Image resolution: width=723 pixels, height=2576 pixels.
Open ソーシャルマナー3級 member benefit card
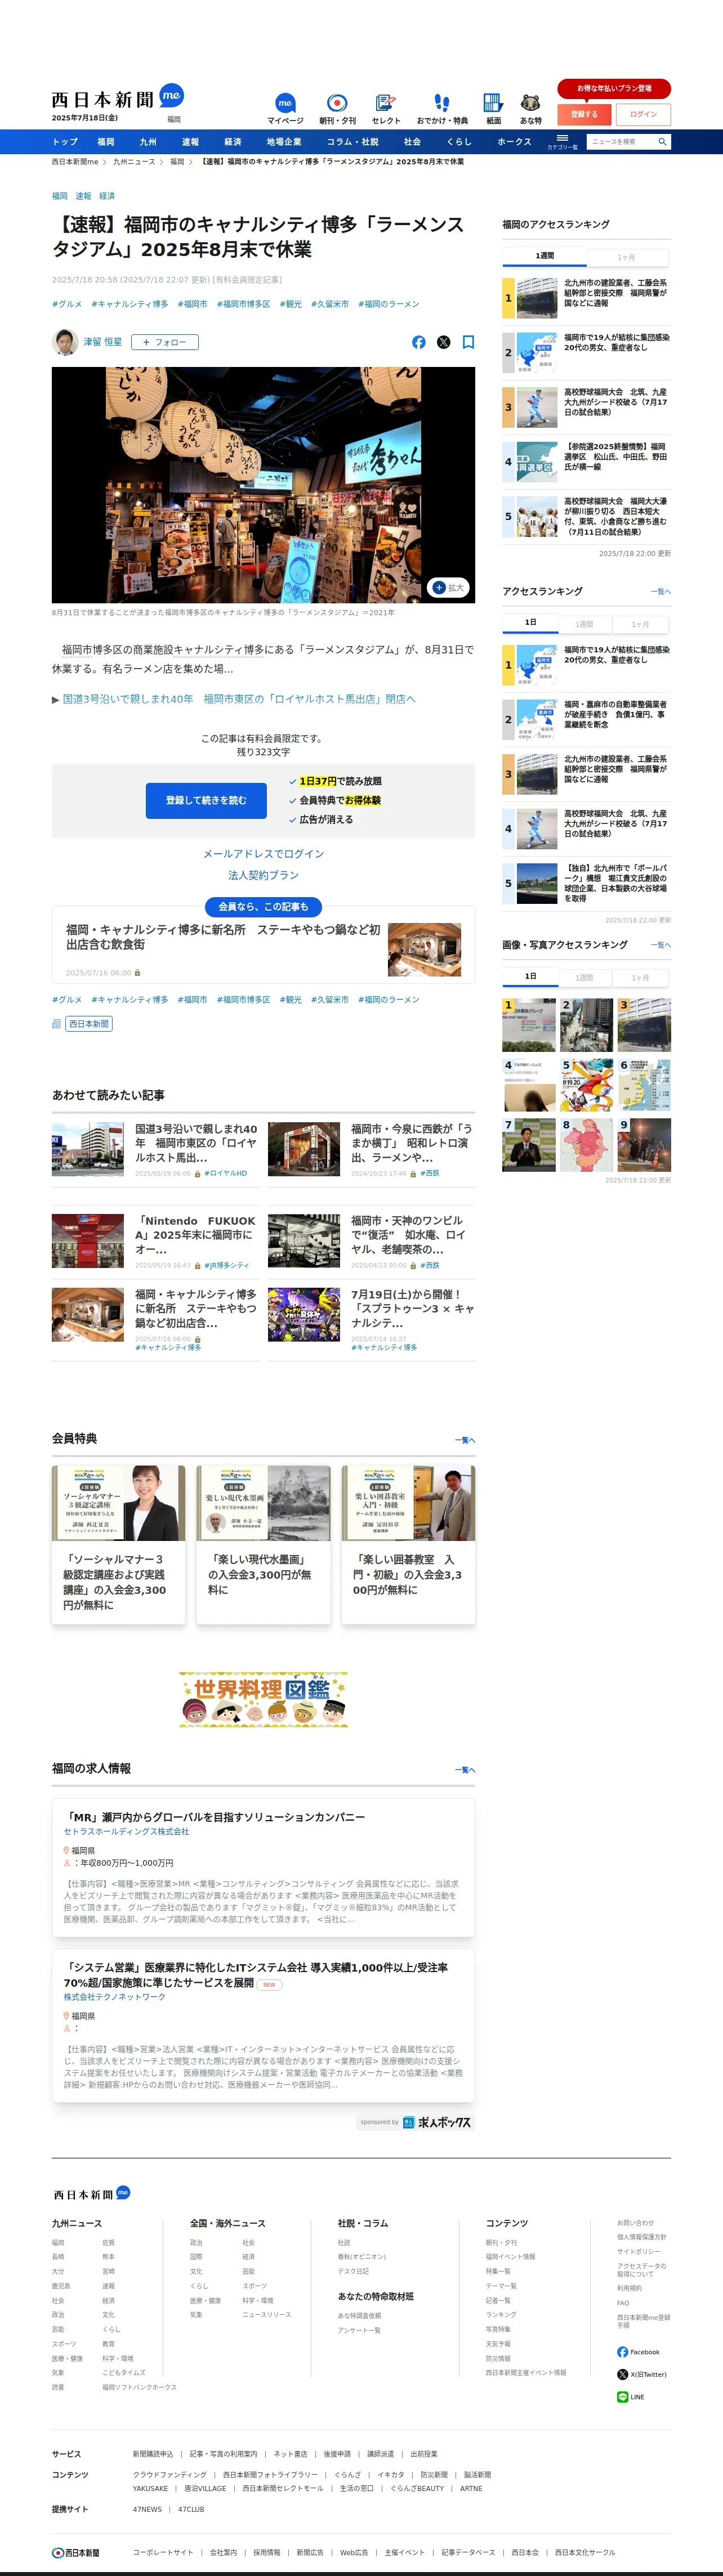click(x=118, y=1544)
